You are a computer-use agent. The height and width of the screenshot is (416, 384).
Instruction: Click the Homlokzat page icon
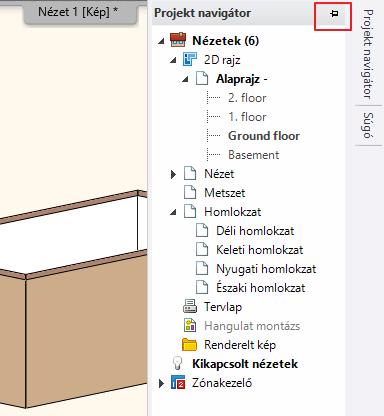[190, 212]
